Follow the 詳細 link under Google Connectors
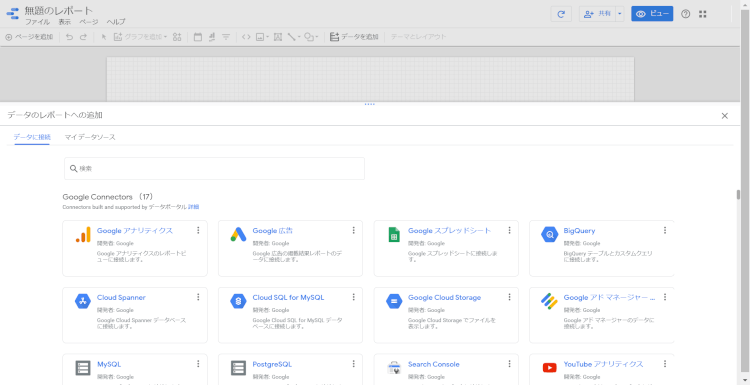 193,207
